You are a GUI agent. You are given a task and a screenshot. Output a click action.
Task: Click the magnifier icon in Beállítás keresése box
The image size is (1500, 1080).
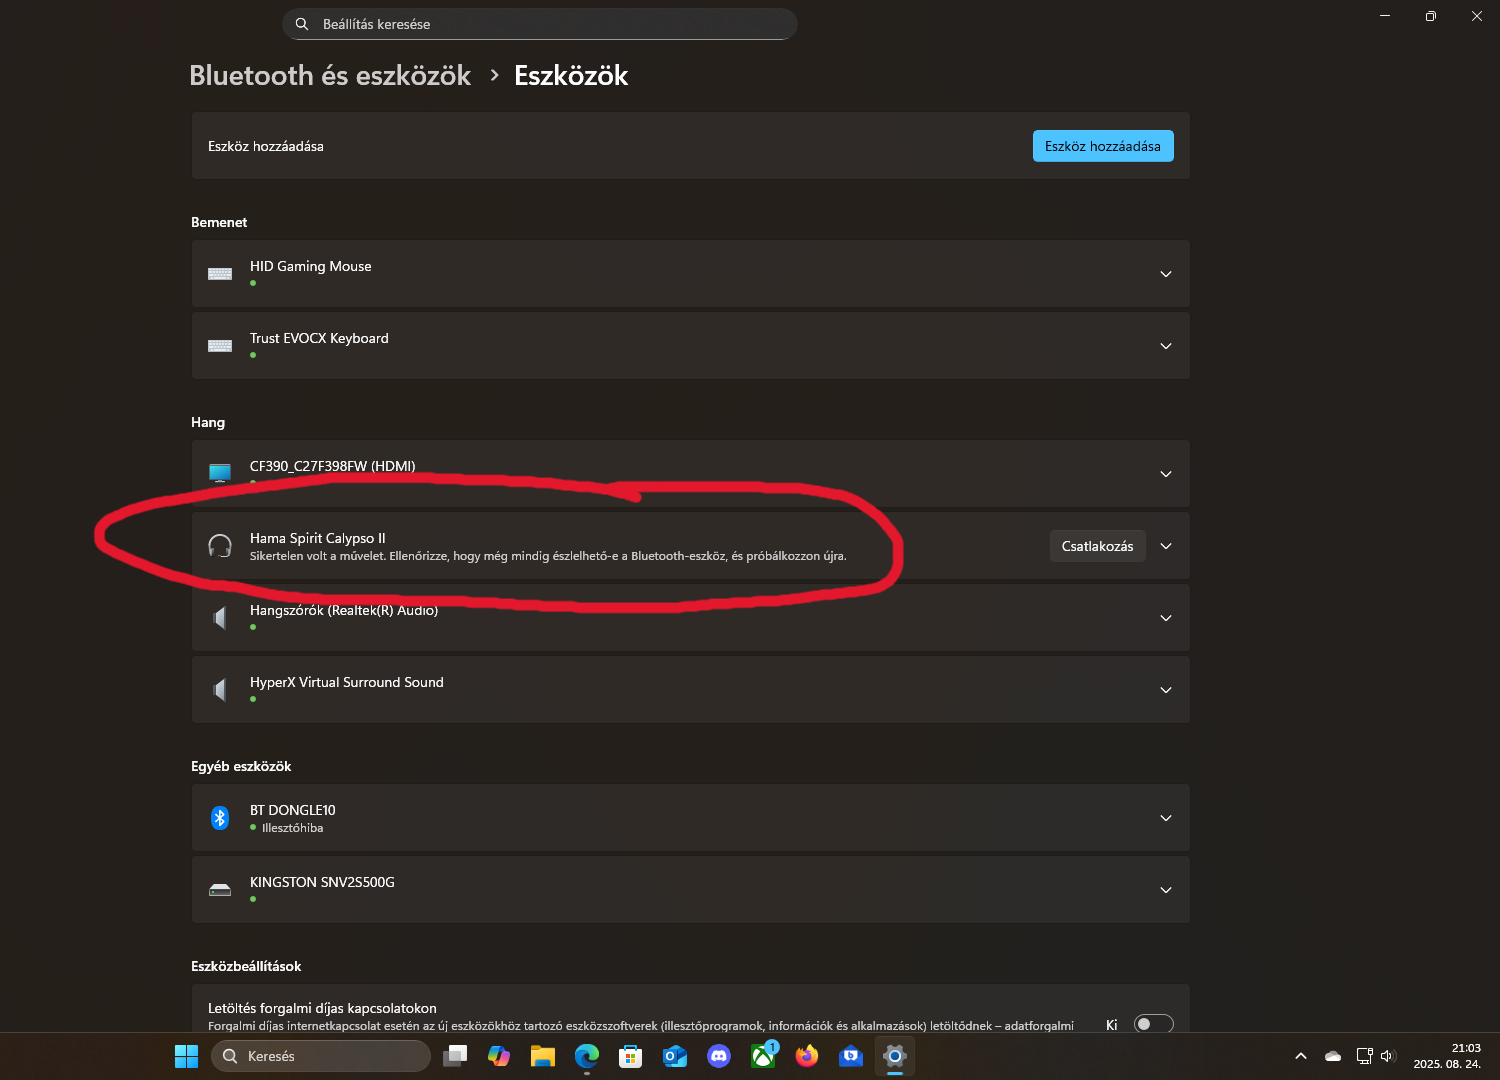[302, 24]
